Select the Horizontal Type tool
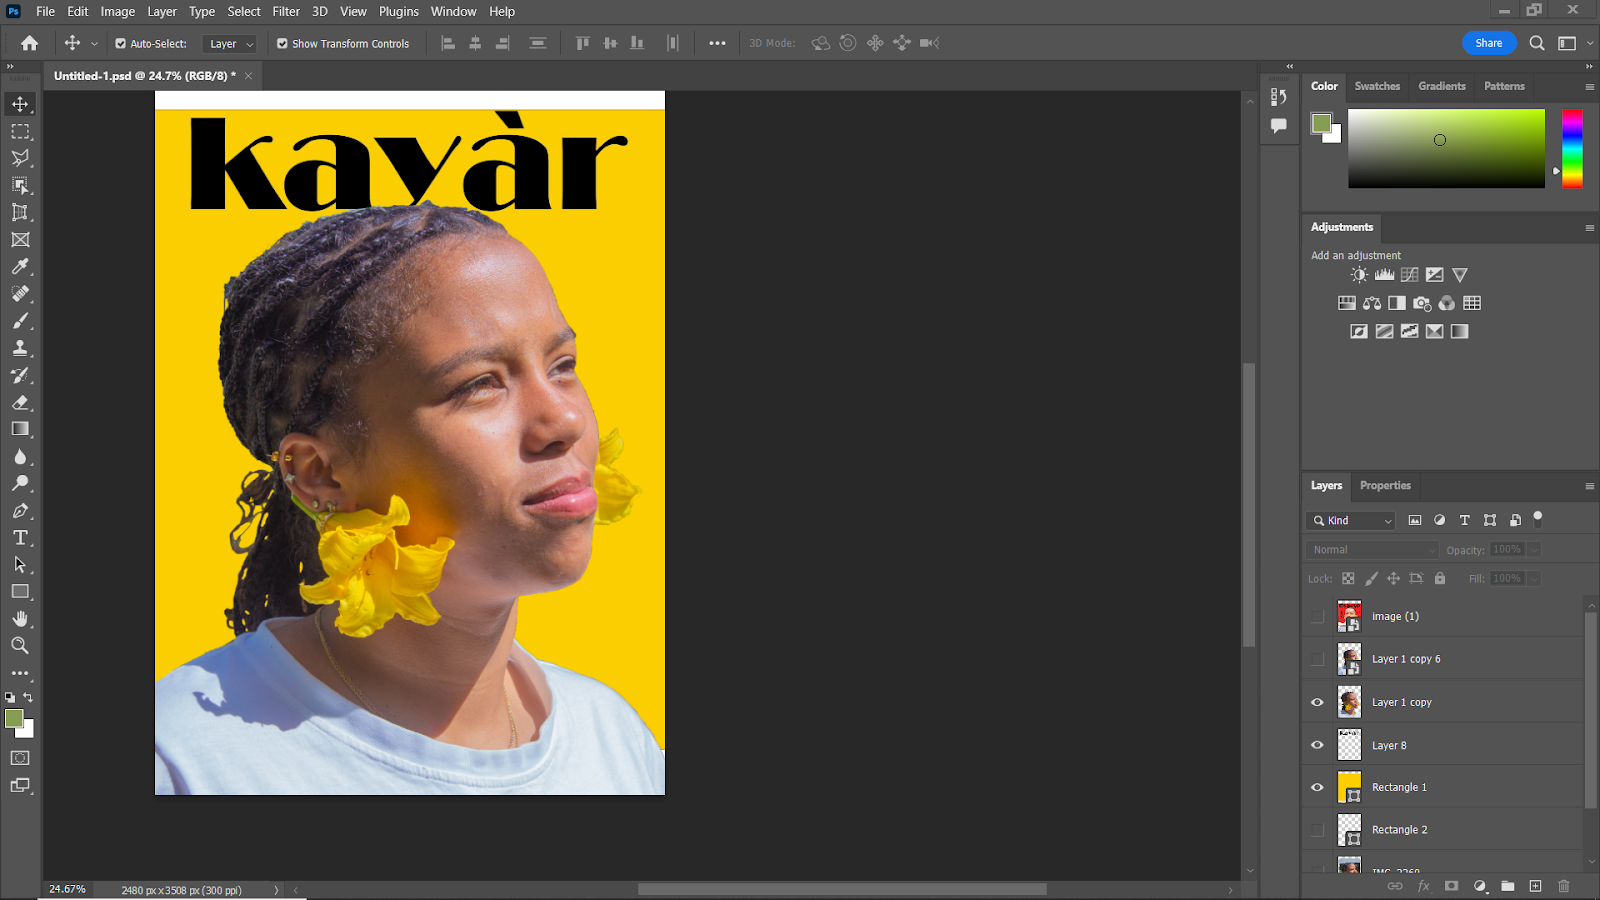Viewport: 1600px width, 900px height. (20, 537)
